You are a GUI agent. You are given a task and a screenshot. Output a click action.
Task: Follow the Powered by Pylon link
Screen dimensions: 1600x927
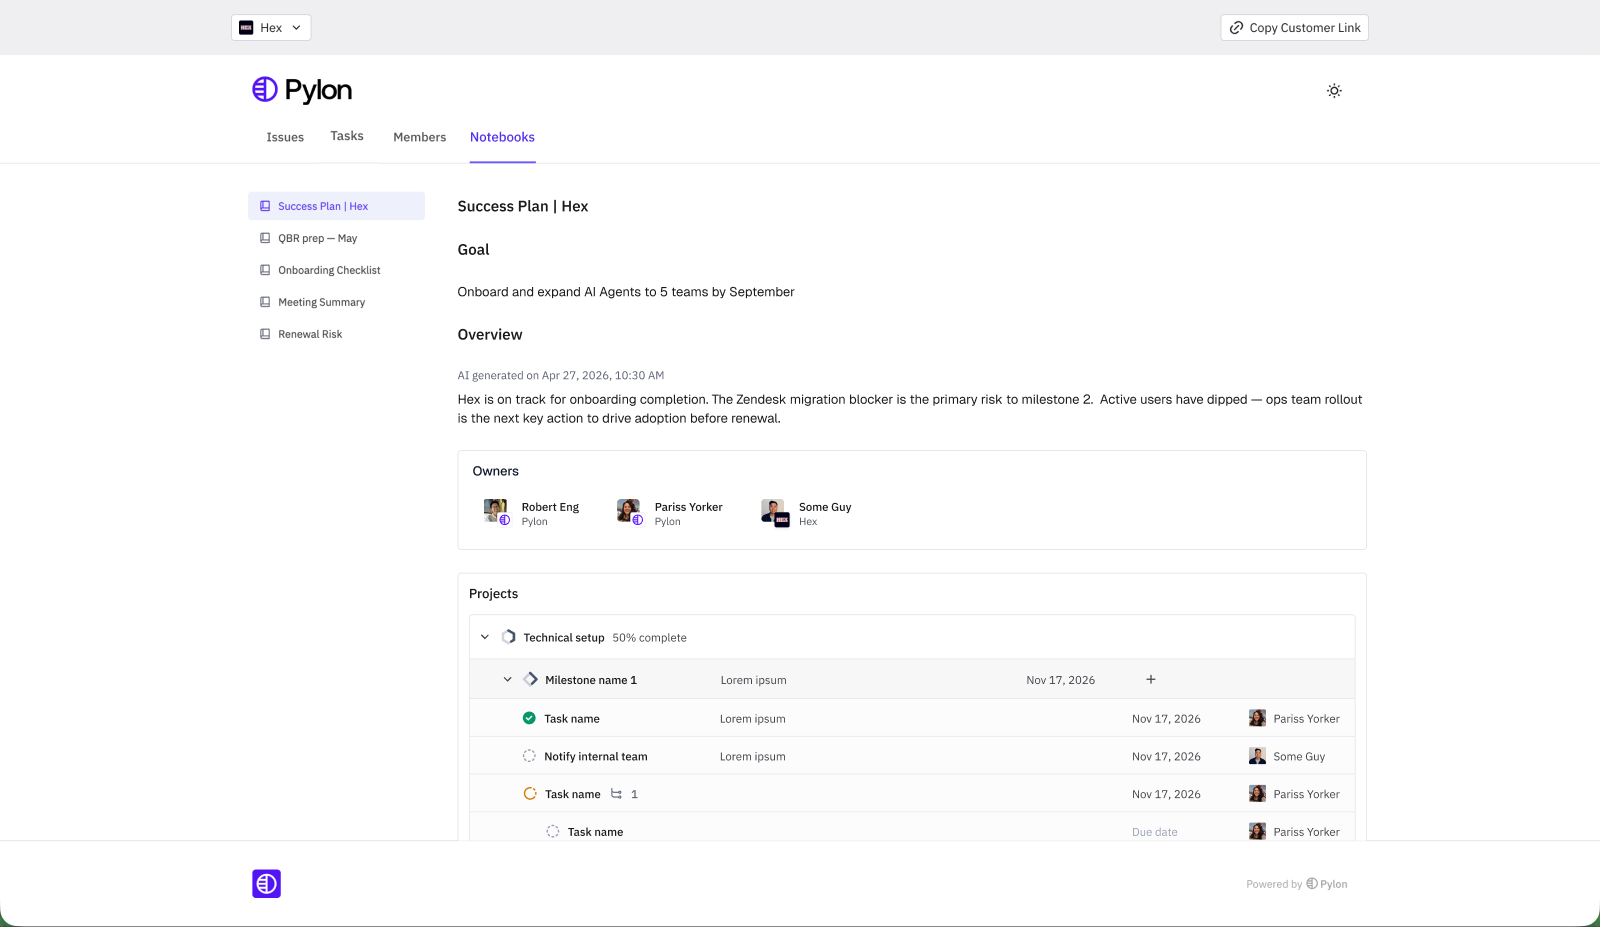[1297, 884]
